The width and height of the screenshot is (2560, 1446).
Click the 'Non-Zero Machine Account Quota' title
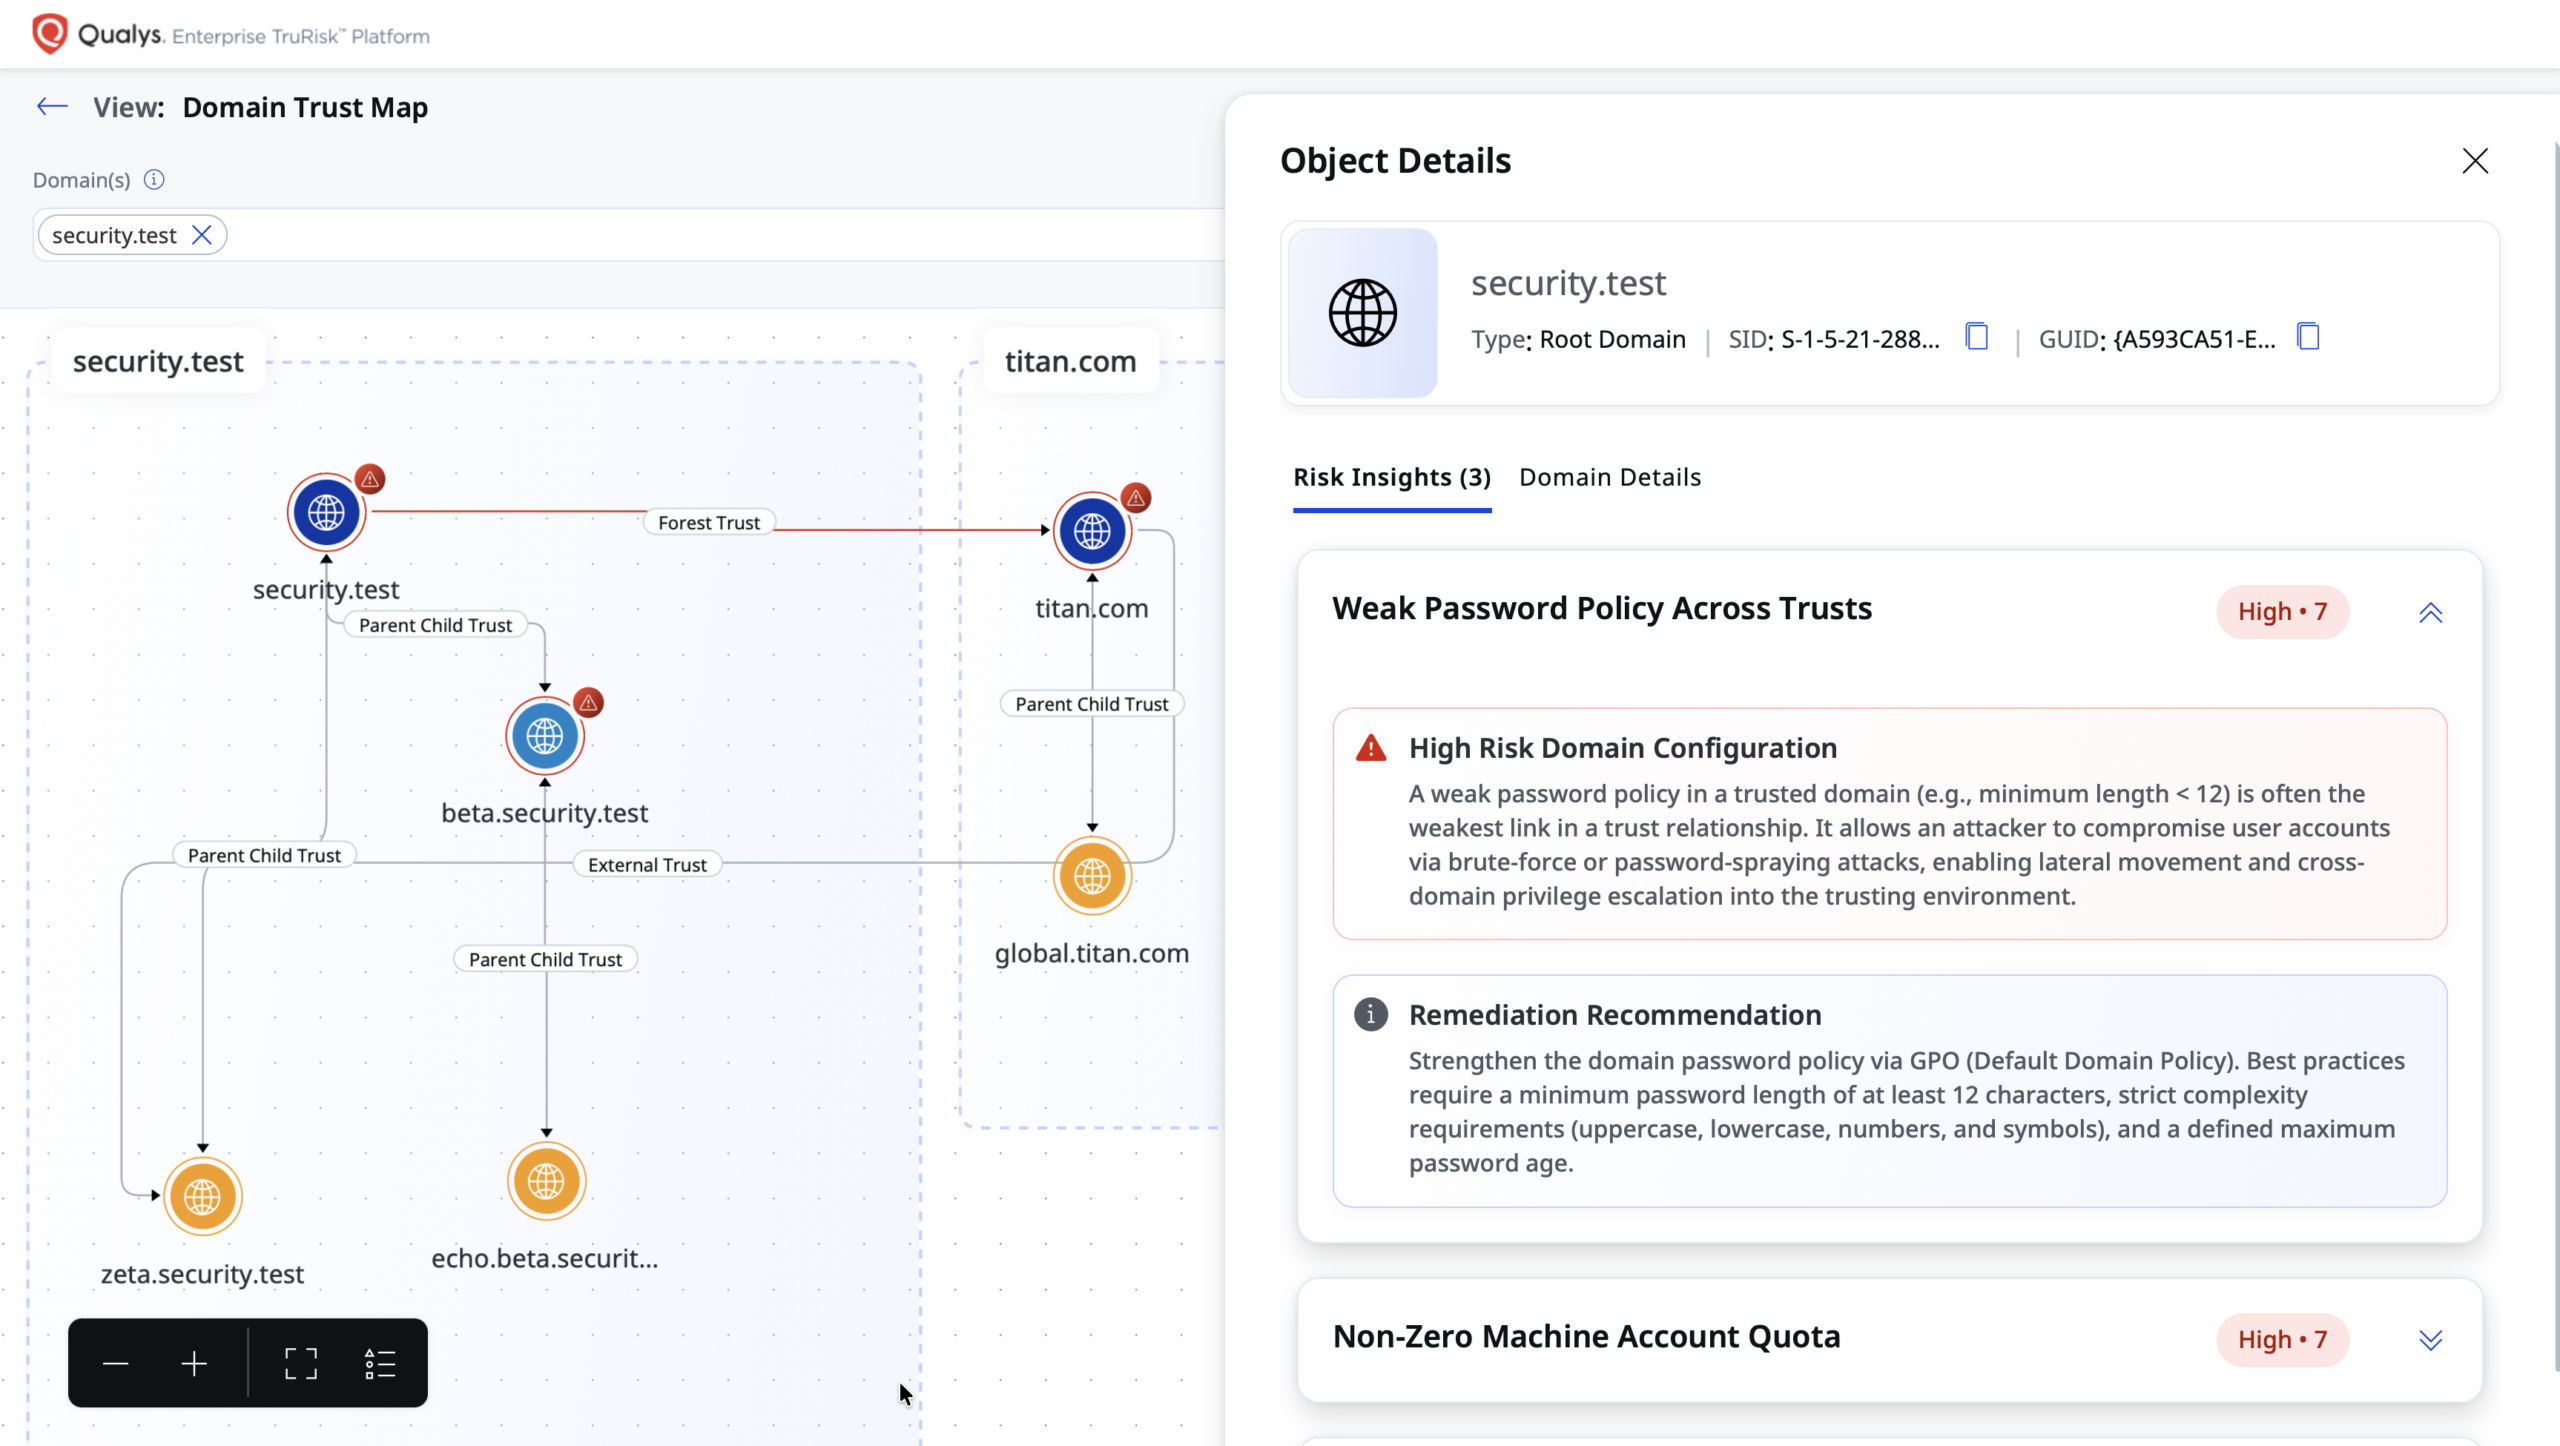[x=1587, y=1337]
